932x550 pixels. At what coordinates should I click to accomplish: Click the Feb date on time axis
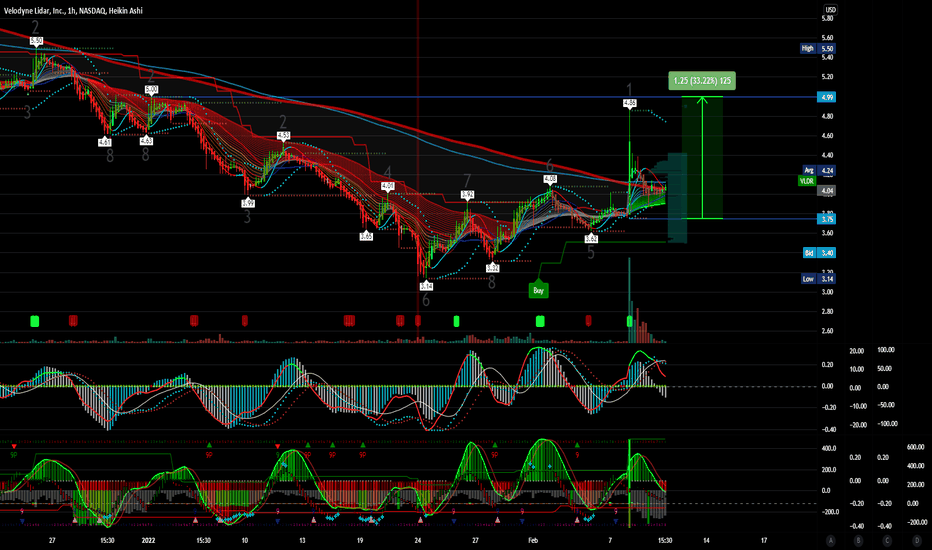533,540
